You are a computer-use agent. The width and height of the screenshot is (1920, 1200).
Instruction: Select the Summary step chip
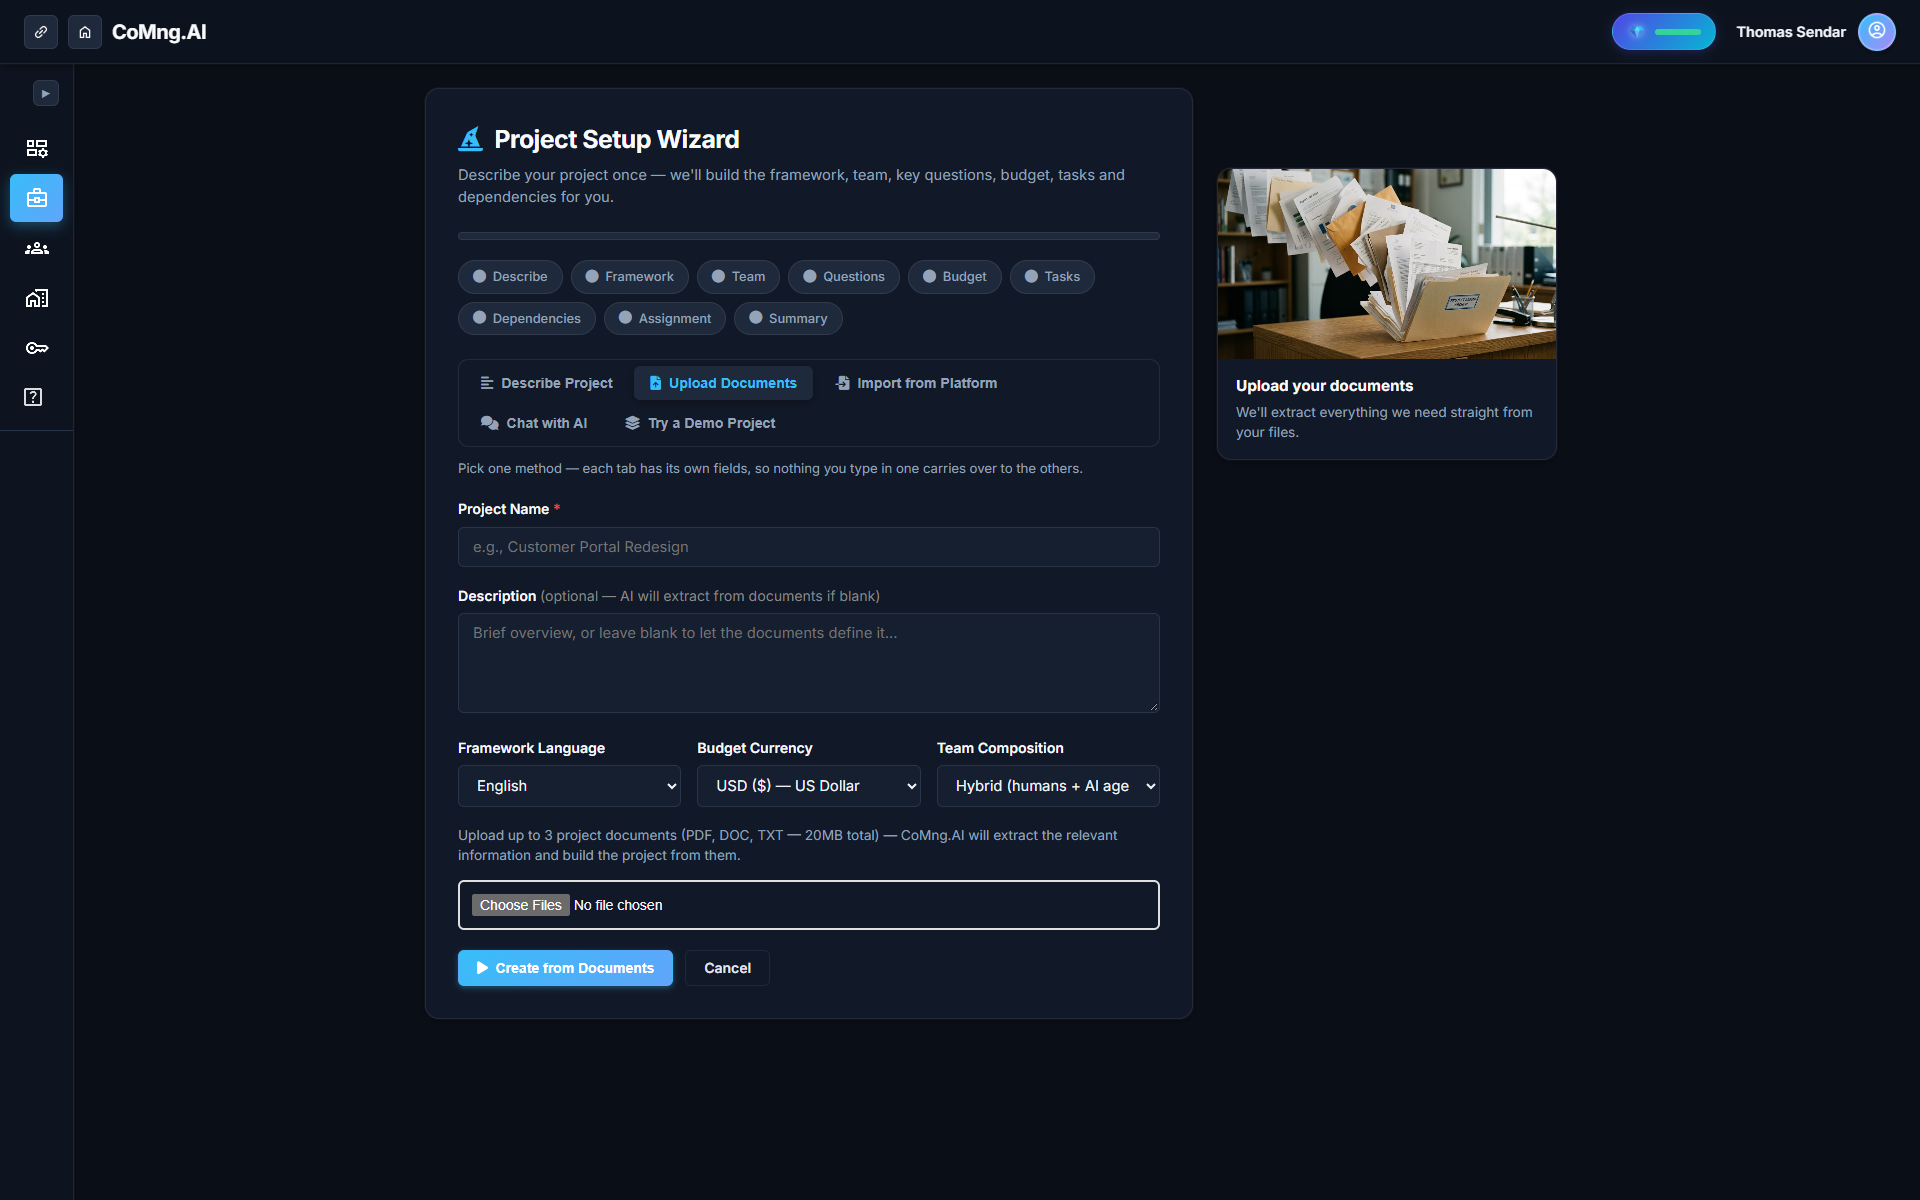(x=788, y=319)
